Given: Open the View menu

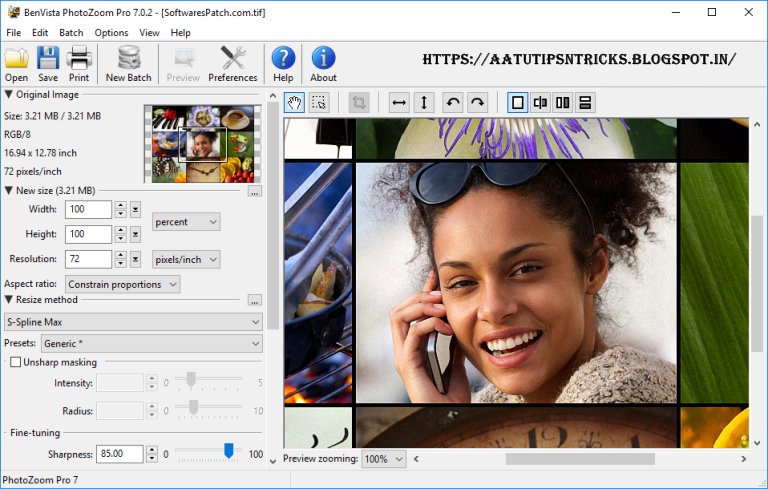Looking at the screenshot, I should pos(149,33).
